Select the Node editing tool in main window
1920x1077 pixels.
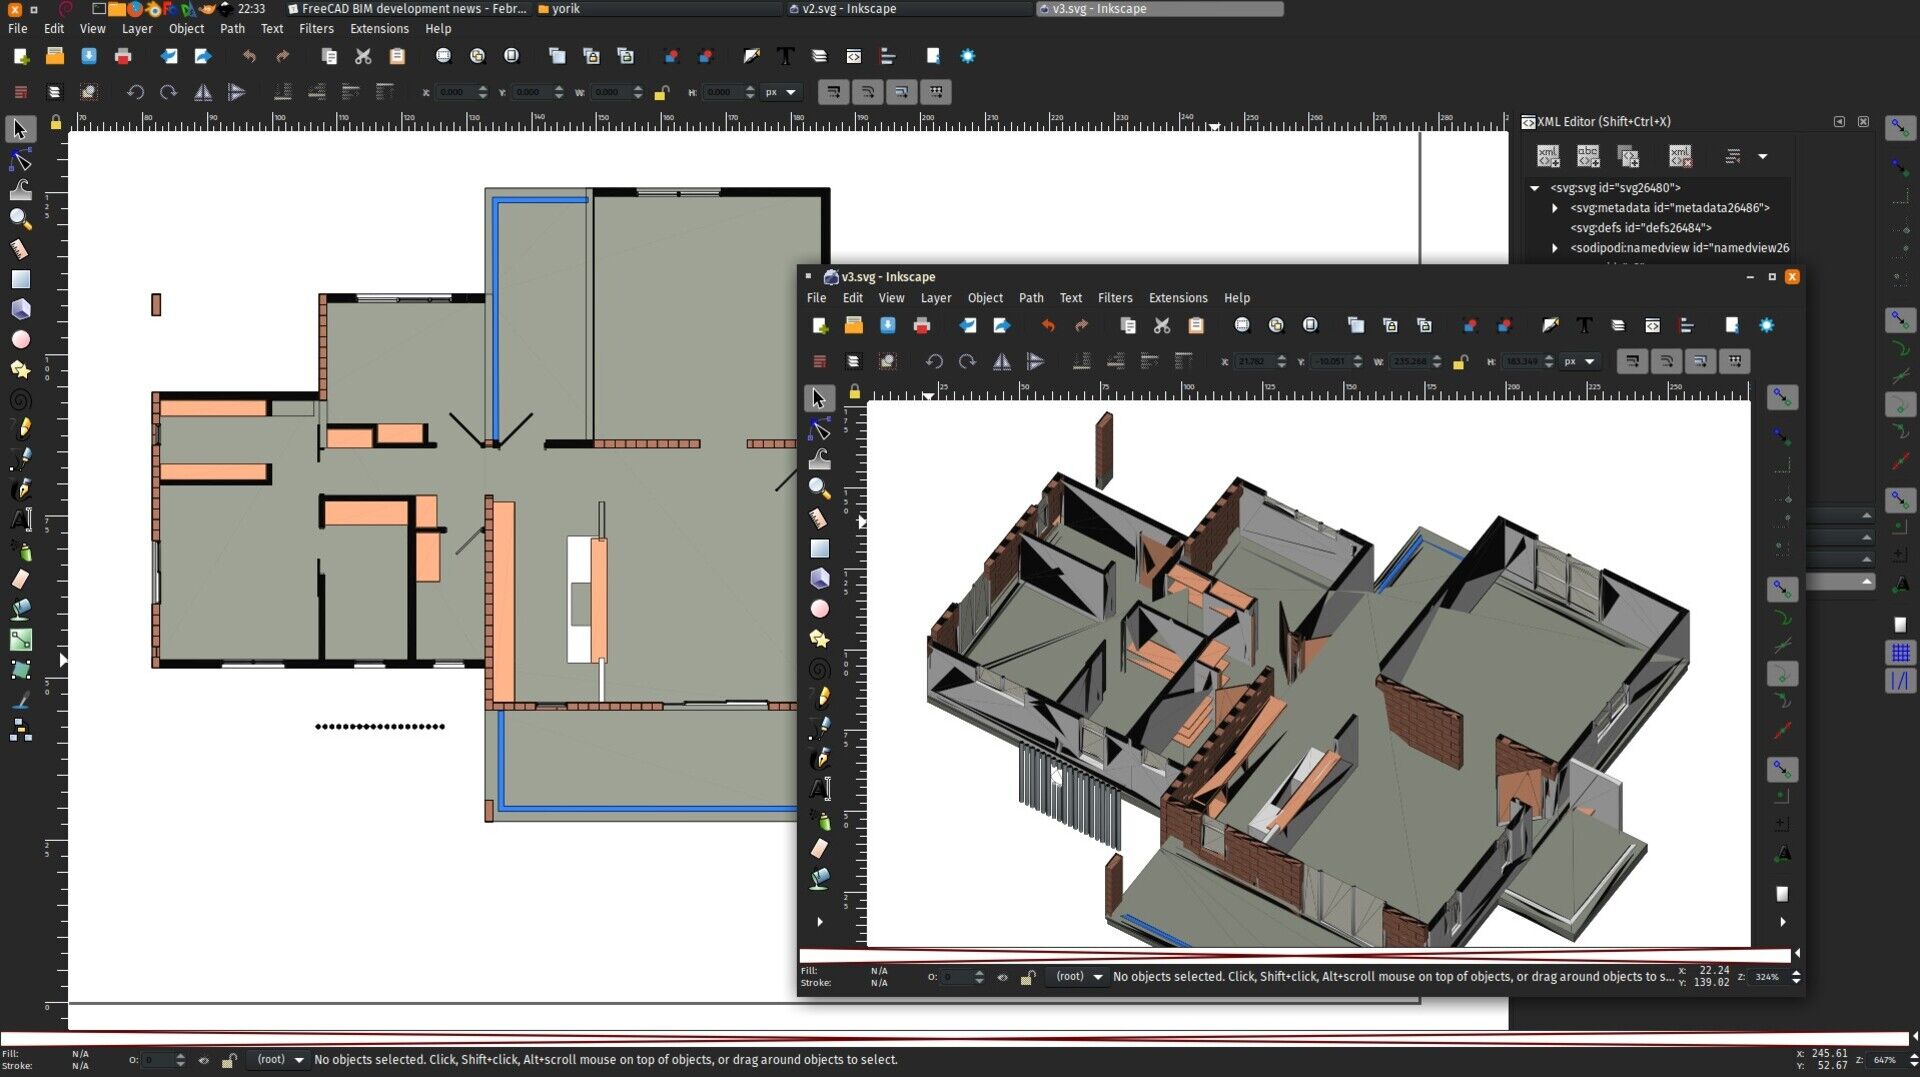[x=20, y=160]
